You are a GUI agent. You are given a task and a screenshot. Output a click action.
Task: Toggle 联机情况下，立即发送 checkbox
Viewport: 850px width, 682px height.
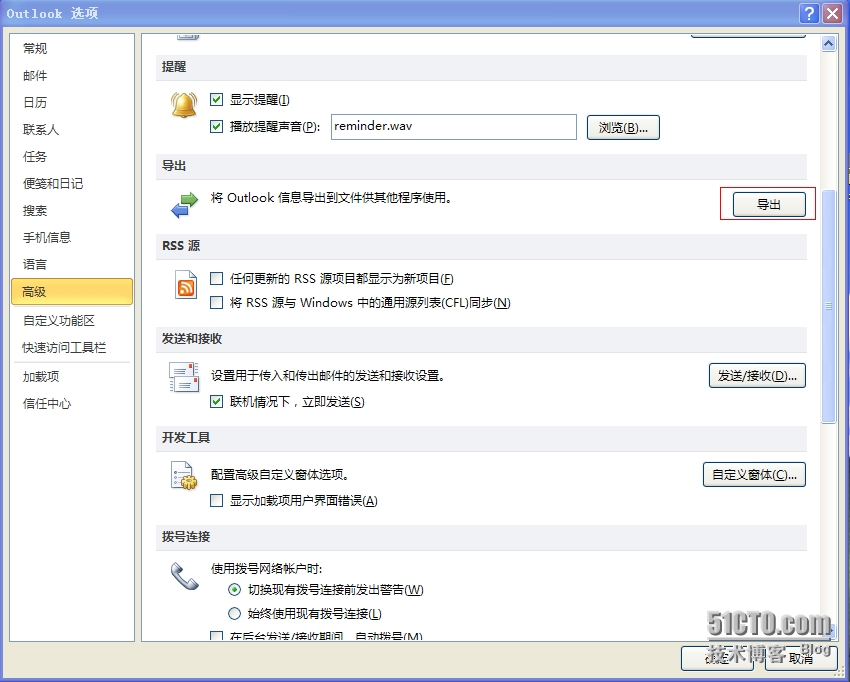pyautogui.click(x=216, y=401)
